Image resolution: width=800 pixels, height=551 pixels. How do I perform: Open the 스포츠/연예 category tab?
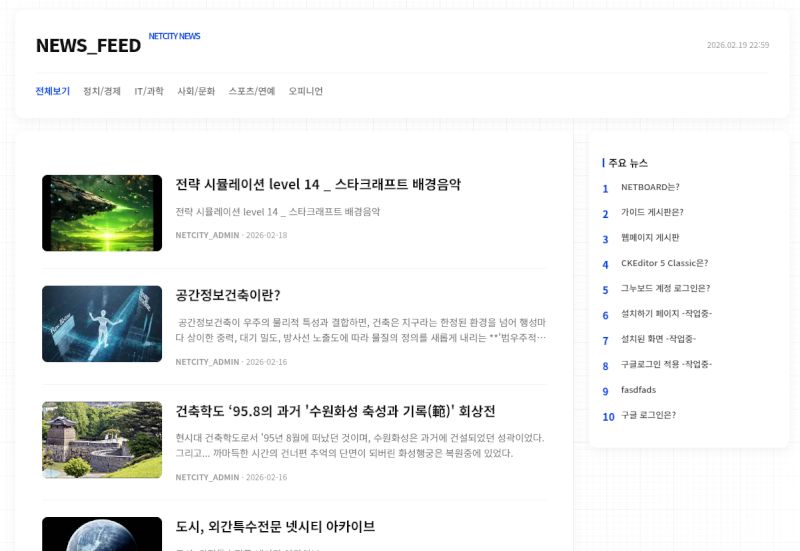[251, 91]
